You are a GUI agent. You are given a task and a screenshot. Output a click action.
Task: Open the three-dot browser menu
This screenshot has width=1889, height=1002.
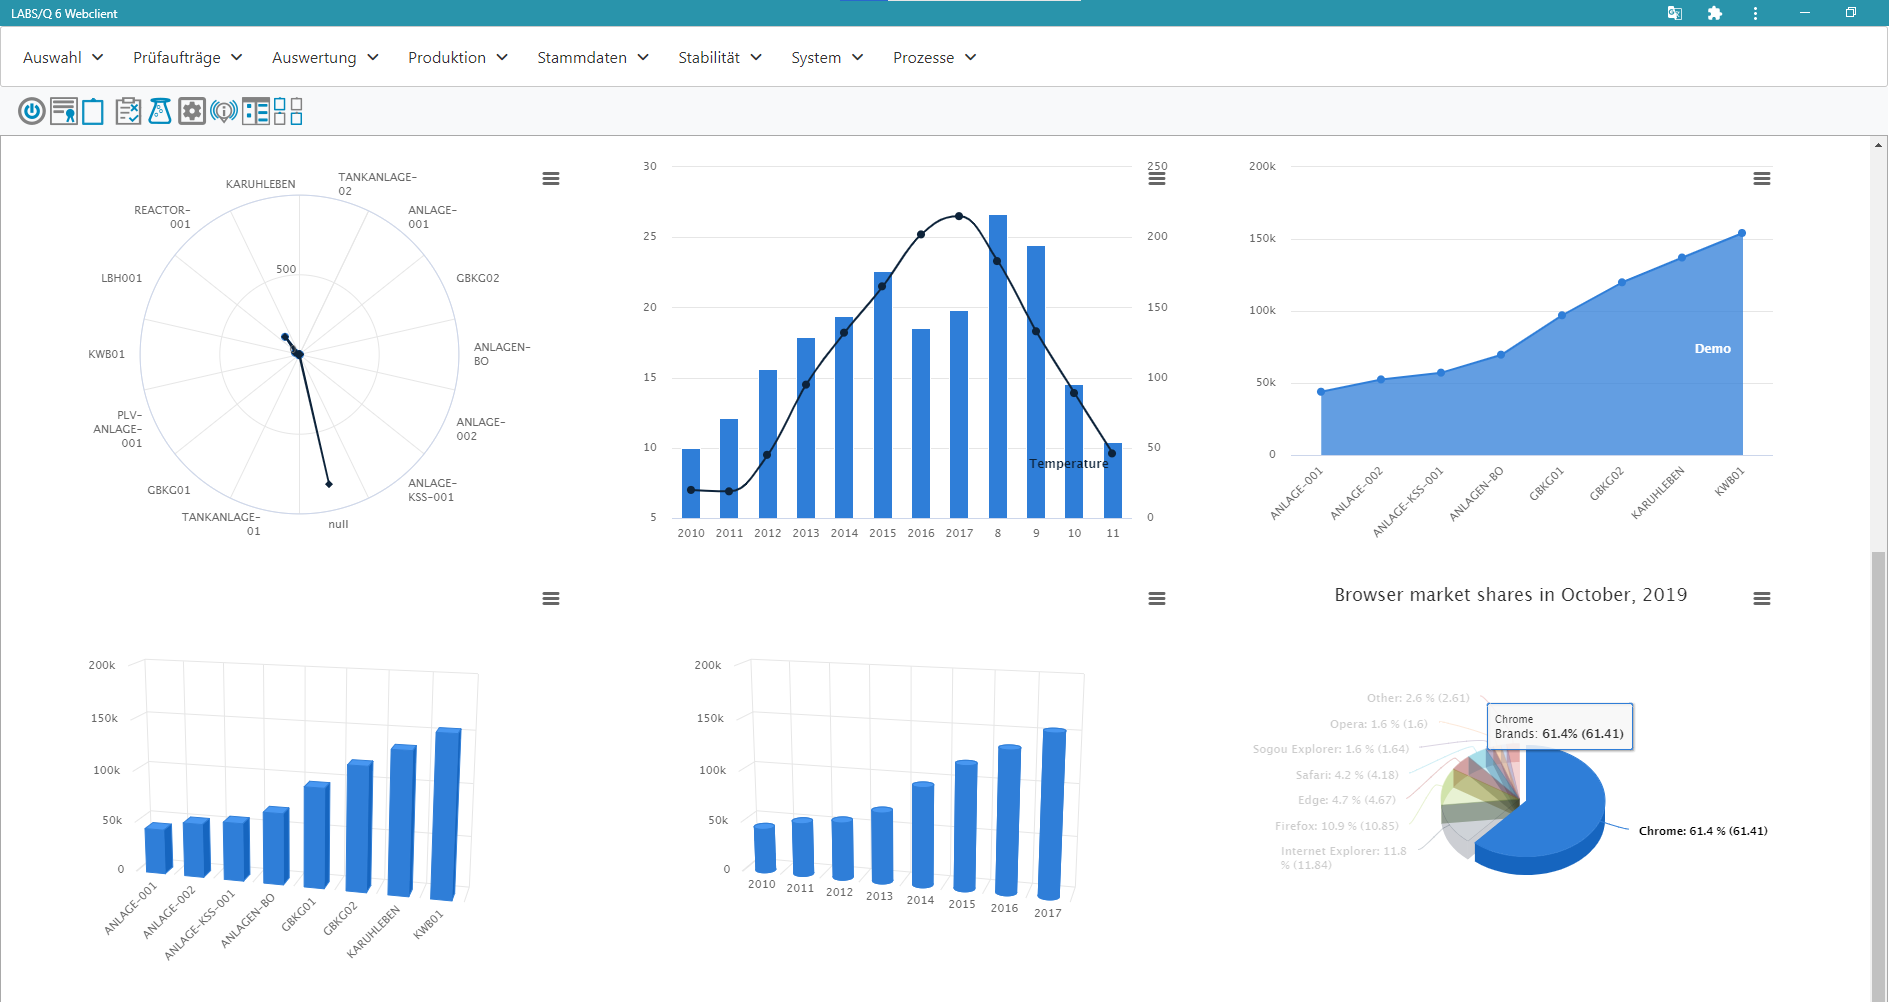point(1755,13)
